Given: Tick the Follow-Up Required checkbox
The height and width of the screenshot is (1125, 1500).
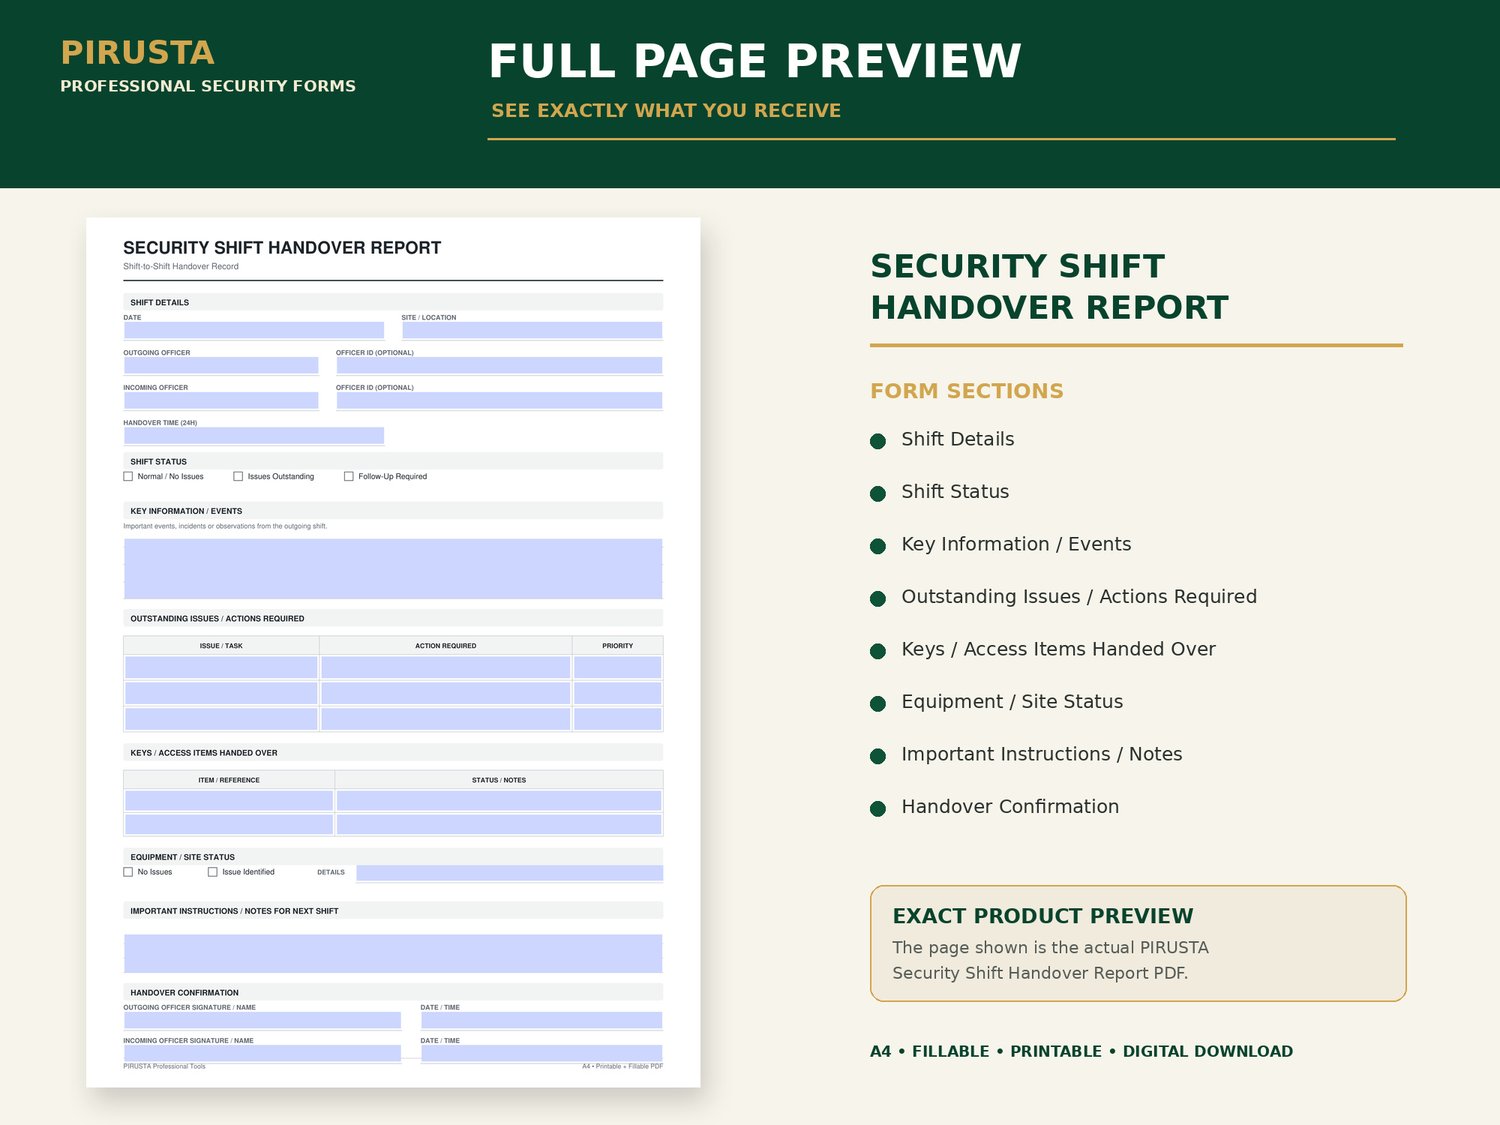Looking at the screenshot, I should click(x=349, y=477).
